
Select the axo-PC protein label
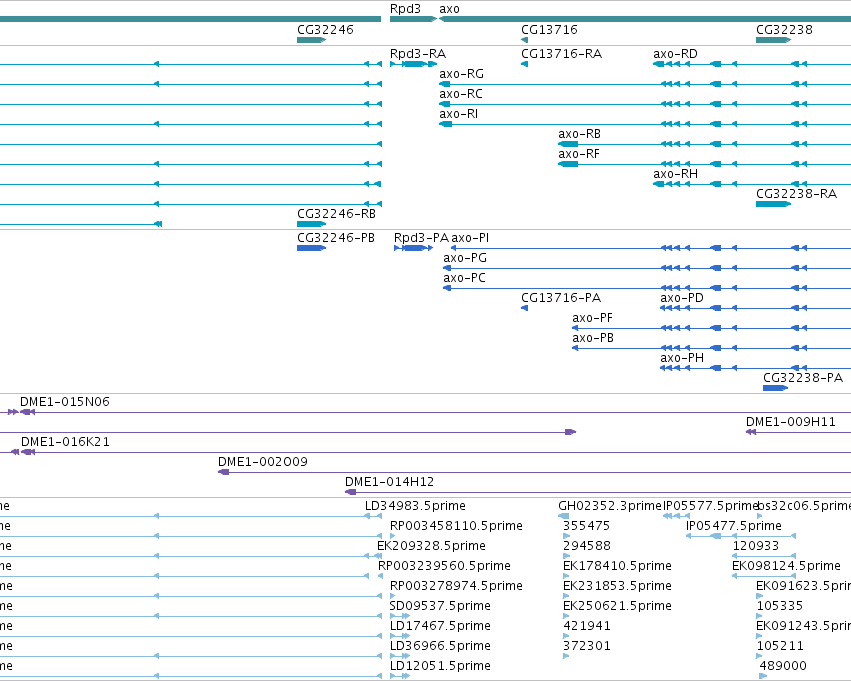[x=464, y=278]
